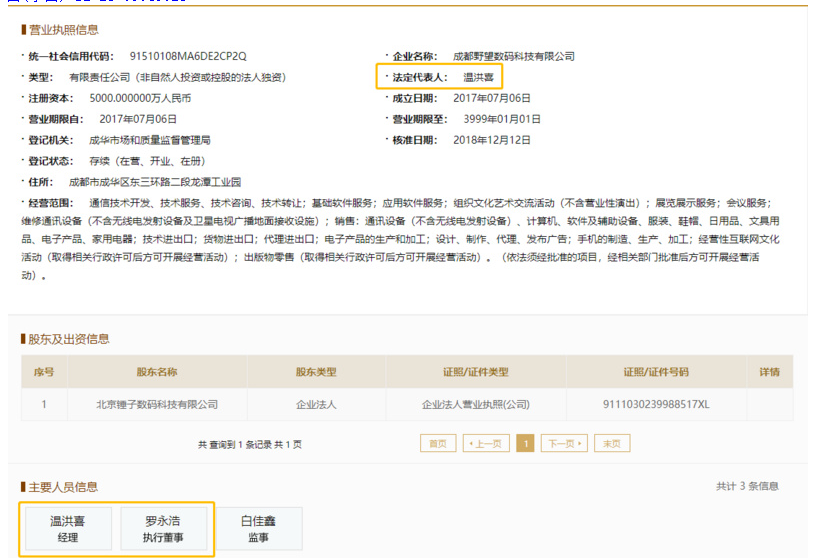Open the 罗永浩 执行董事 personnel card
This screenshot has height=558, width=819.
(163, 529)
